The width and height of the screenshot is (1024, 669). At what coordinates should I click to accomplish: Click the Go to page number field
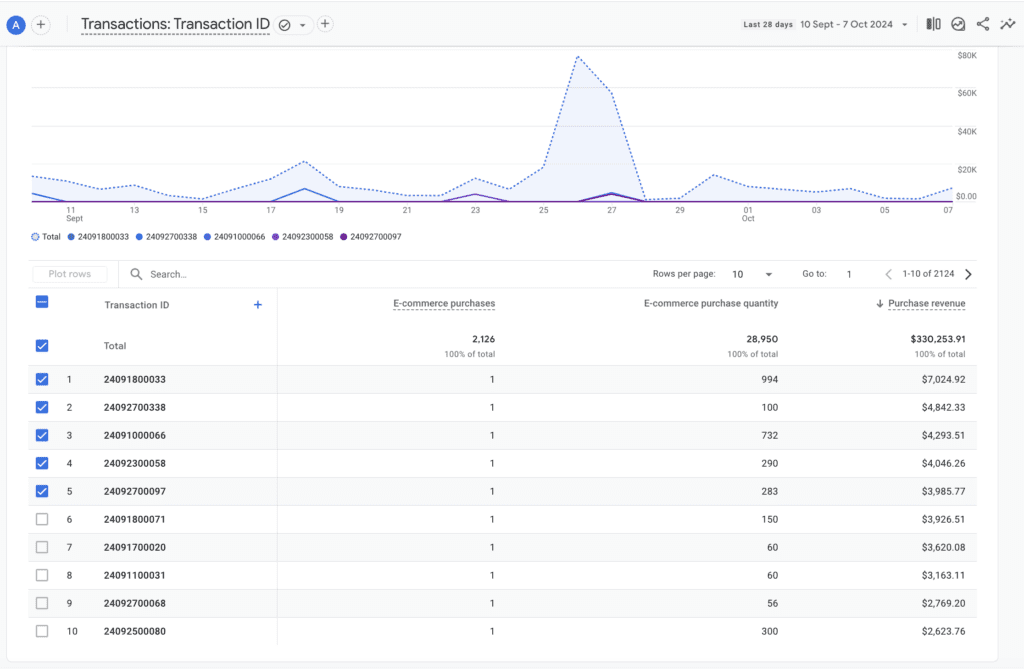point(849,274)
